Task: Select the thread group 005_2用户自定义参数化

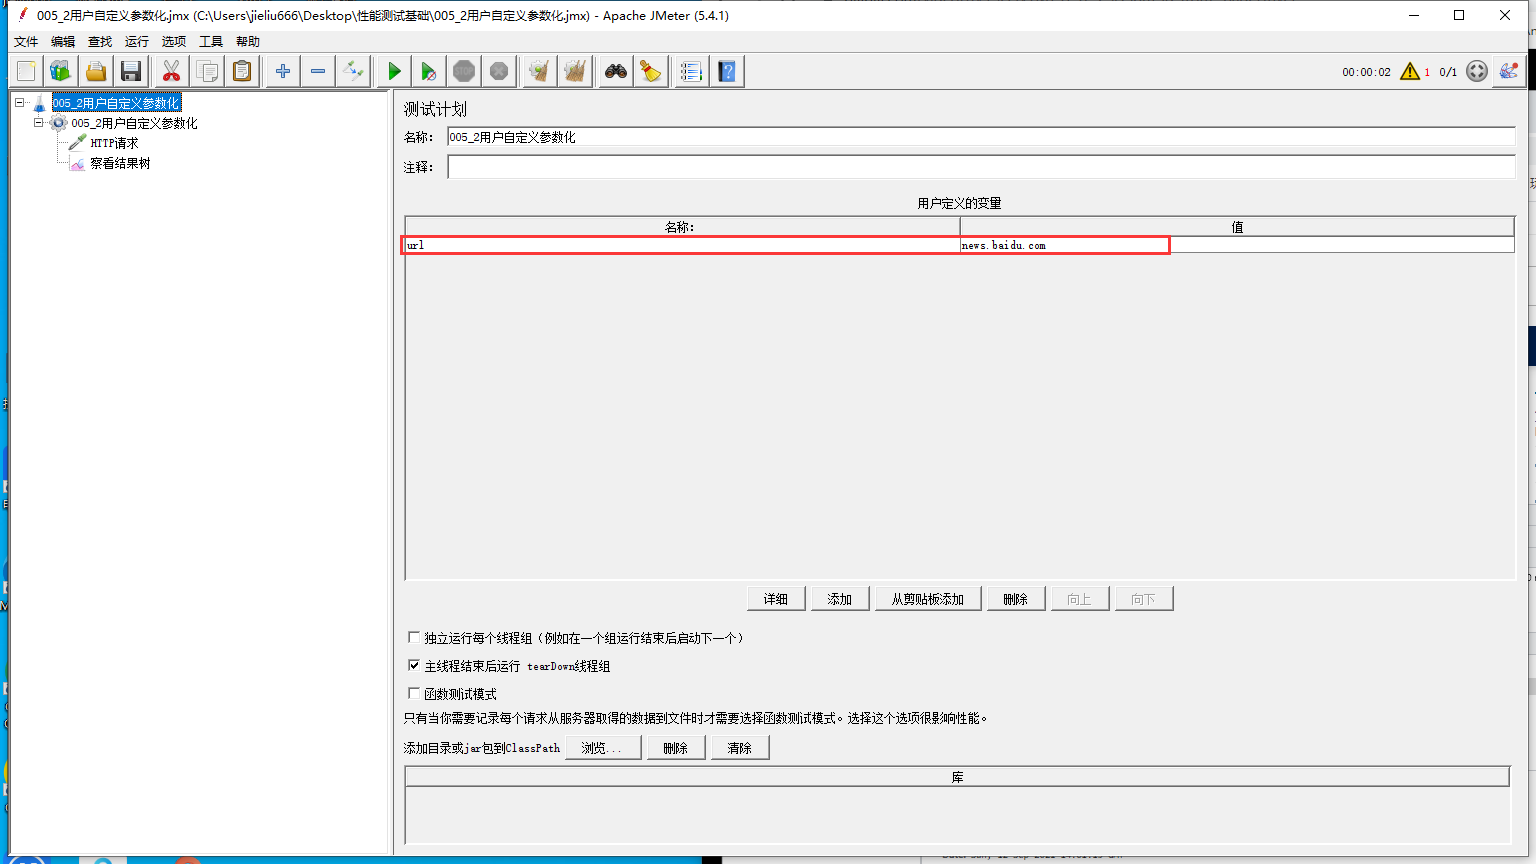Action: tap(134, 123)
